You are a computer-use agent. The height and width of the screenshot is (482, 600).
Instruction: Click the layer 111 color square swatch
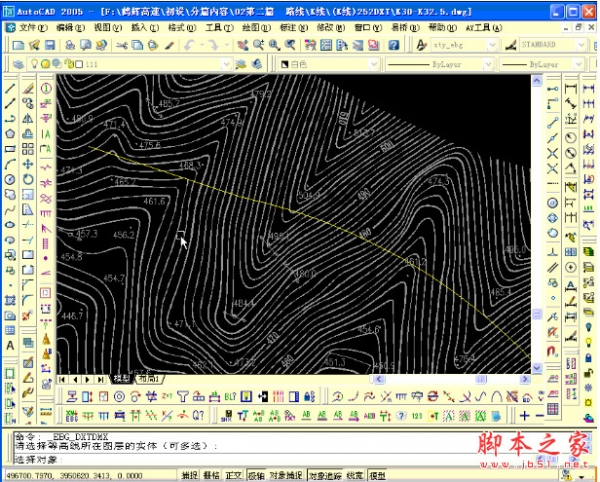79,64
